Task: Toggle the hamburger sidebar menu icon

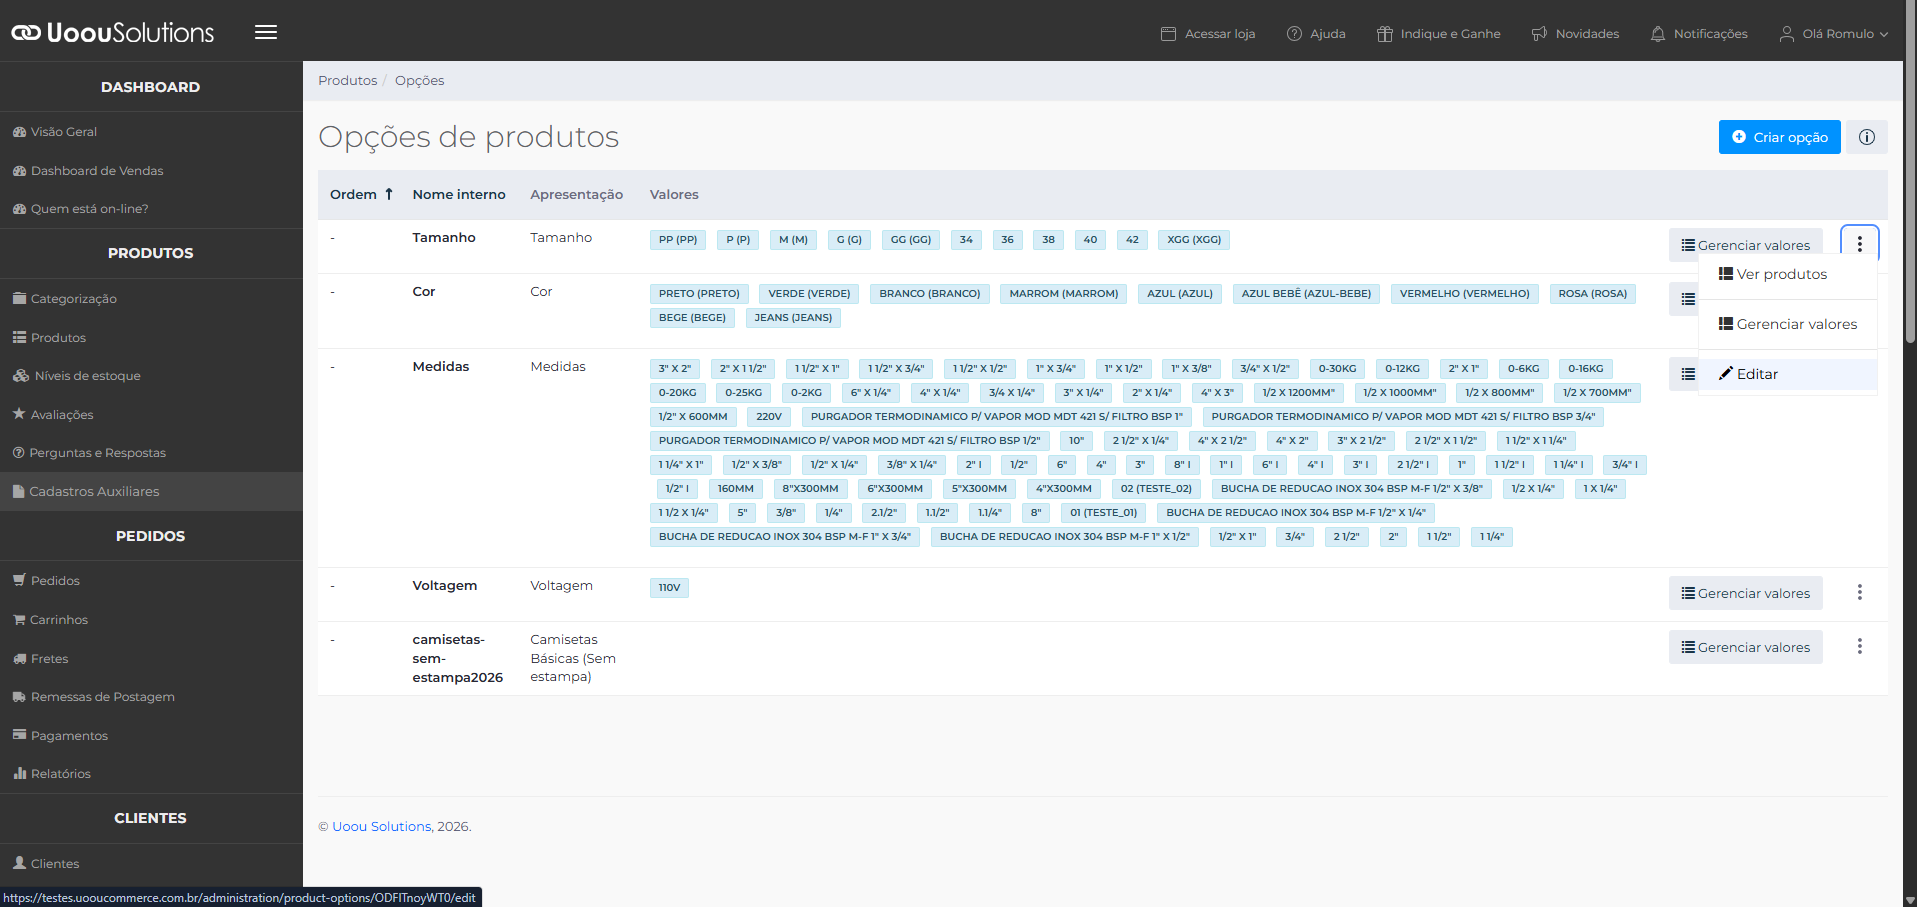Action: [266, 32]
